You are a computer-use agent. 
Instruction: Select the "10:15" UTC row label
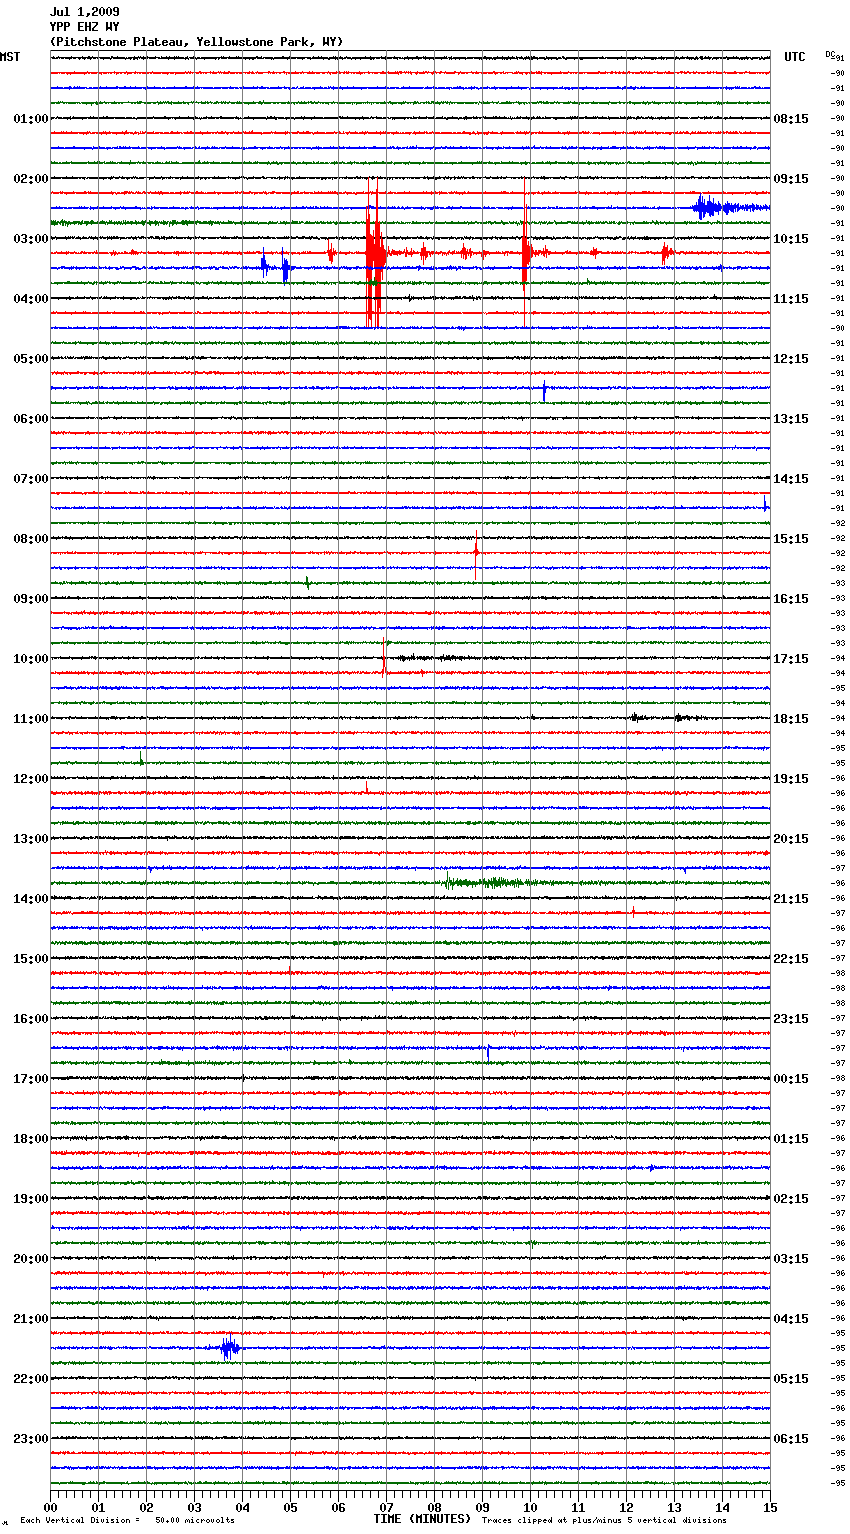(x=791, y=238)
